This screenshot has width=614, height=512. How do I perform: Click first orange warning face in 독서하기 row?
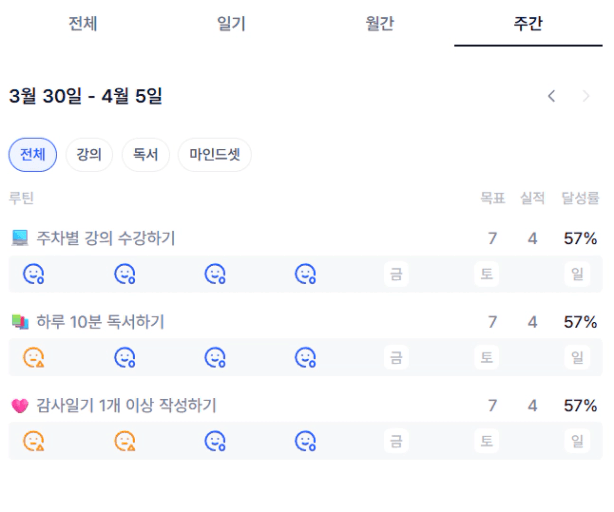[34, 357]
